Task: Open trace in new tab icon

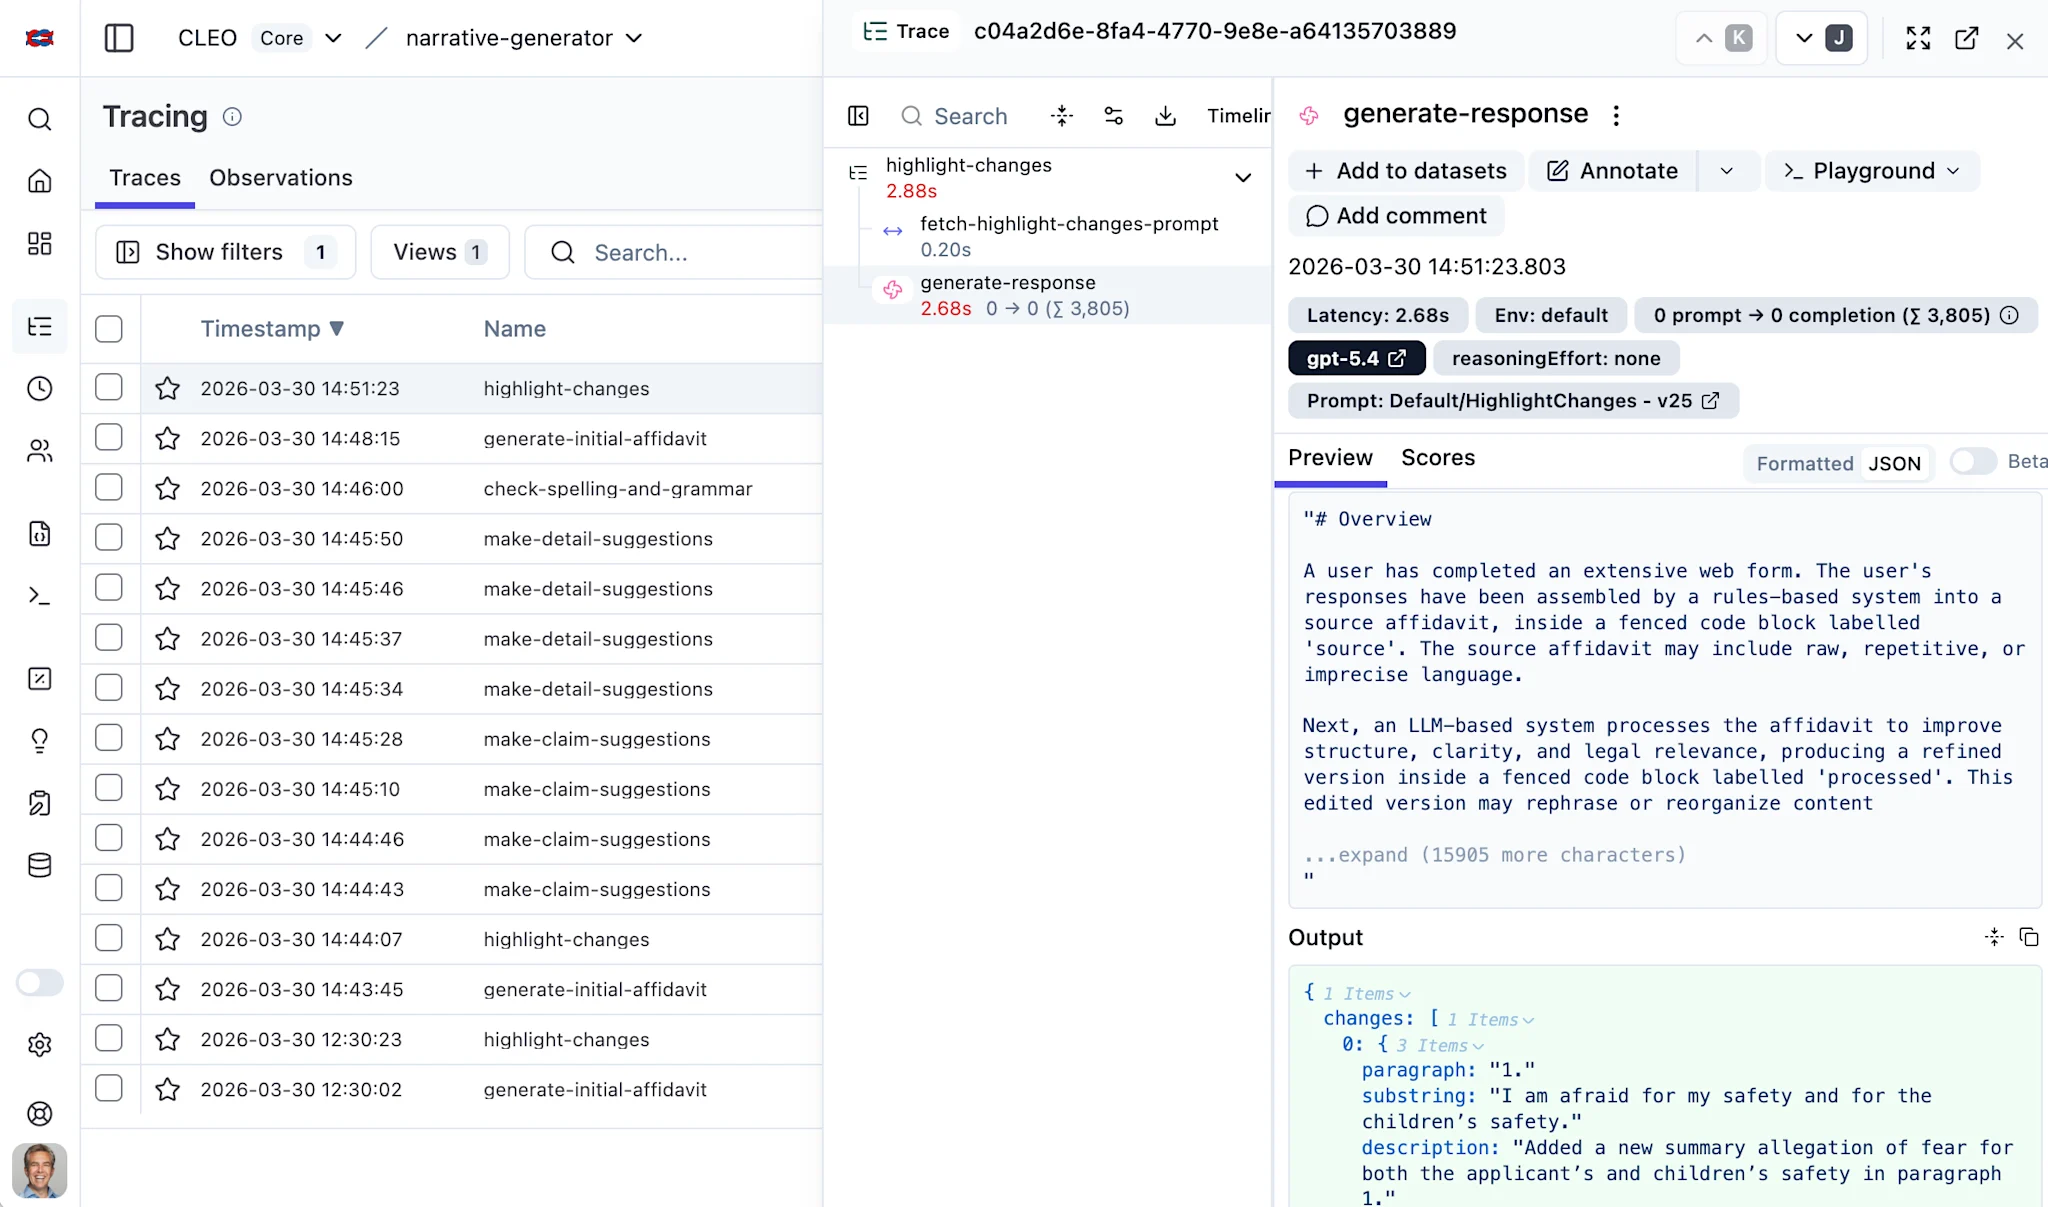Action: 1966,39
